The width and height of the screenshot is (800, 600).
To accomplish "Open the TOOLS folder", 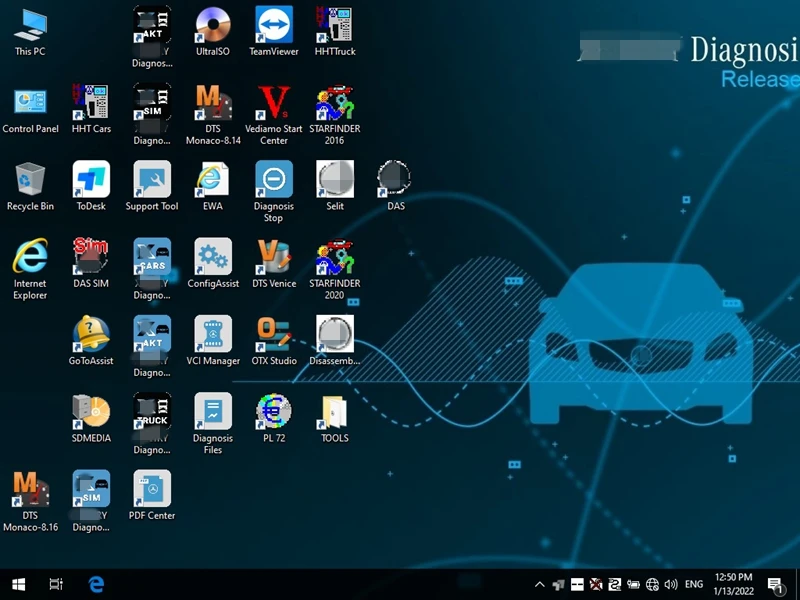I will 334,412.
